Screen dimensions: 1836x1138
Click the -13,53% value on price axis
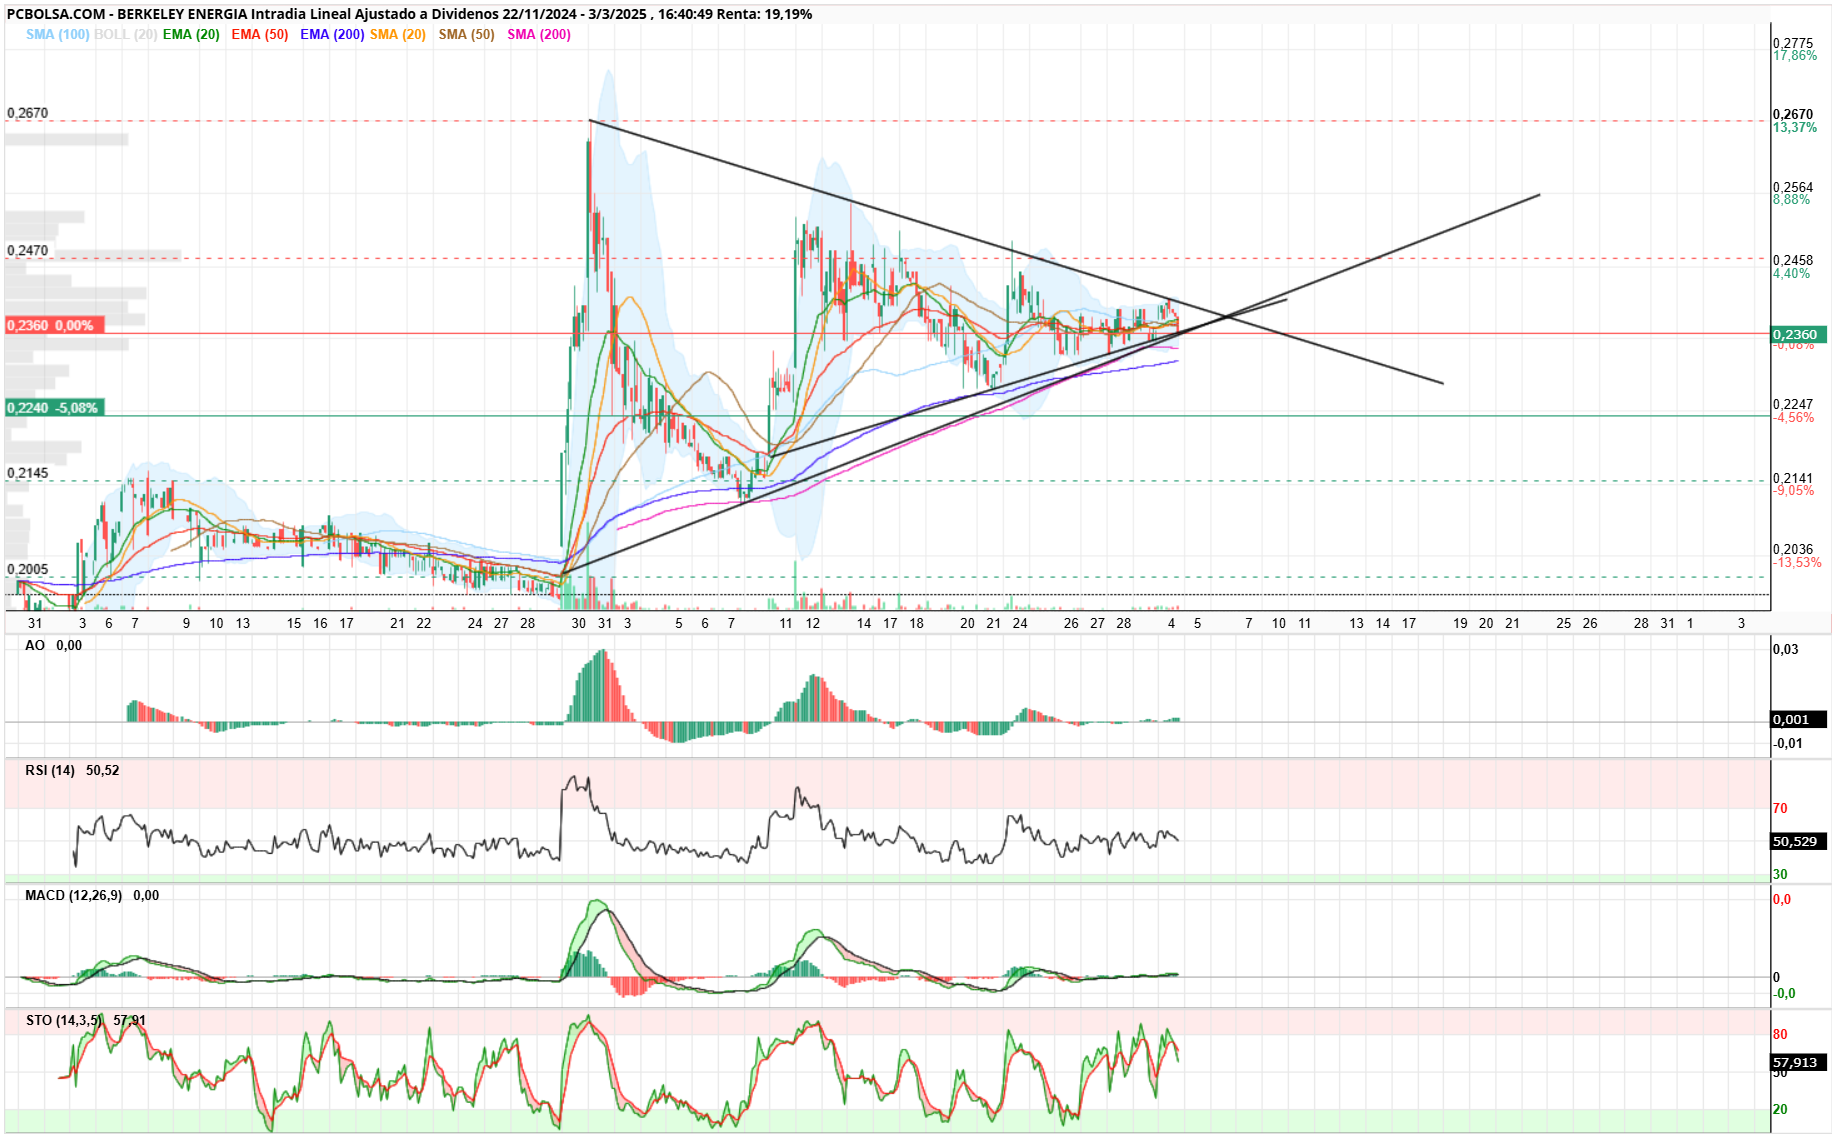[1797, 563]
